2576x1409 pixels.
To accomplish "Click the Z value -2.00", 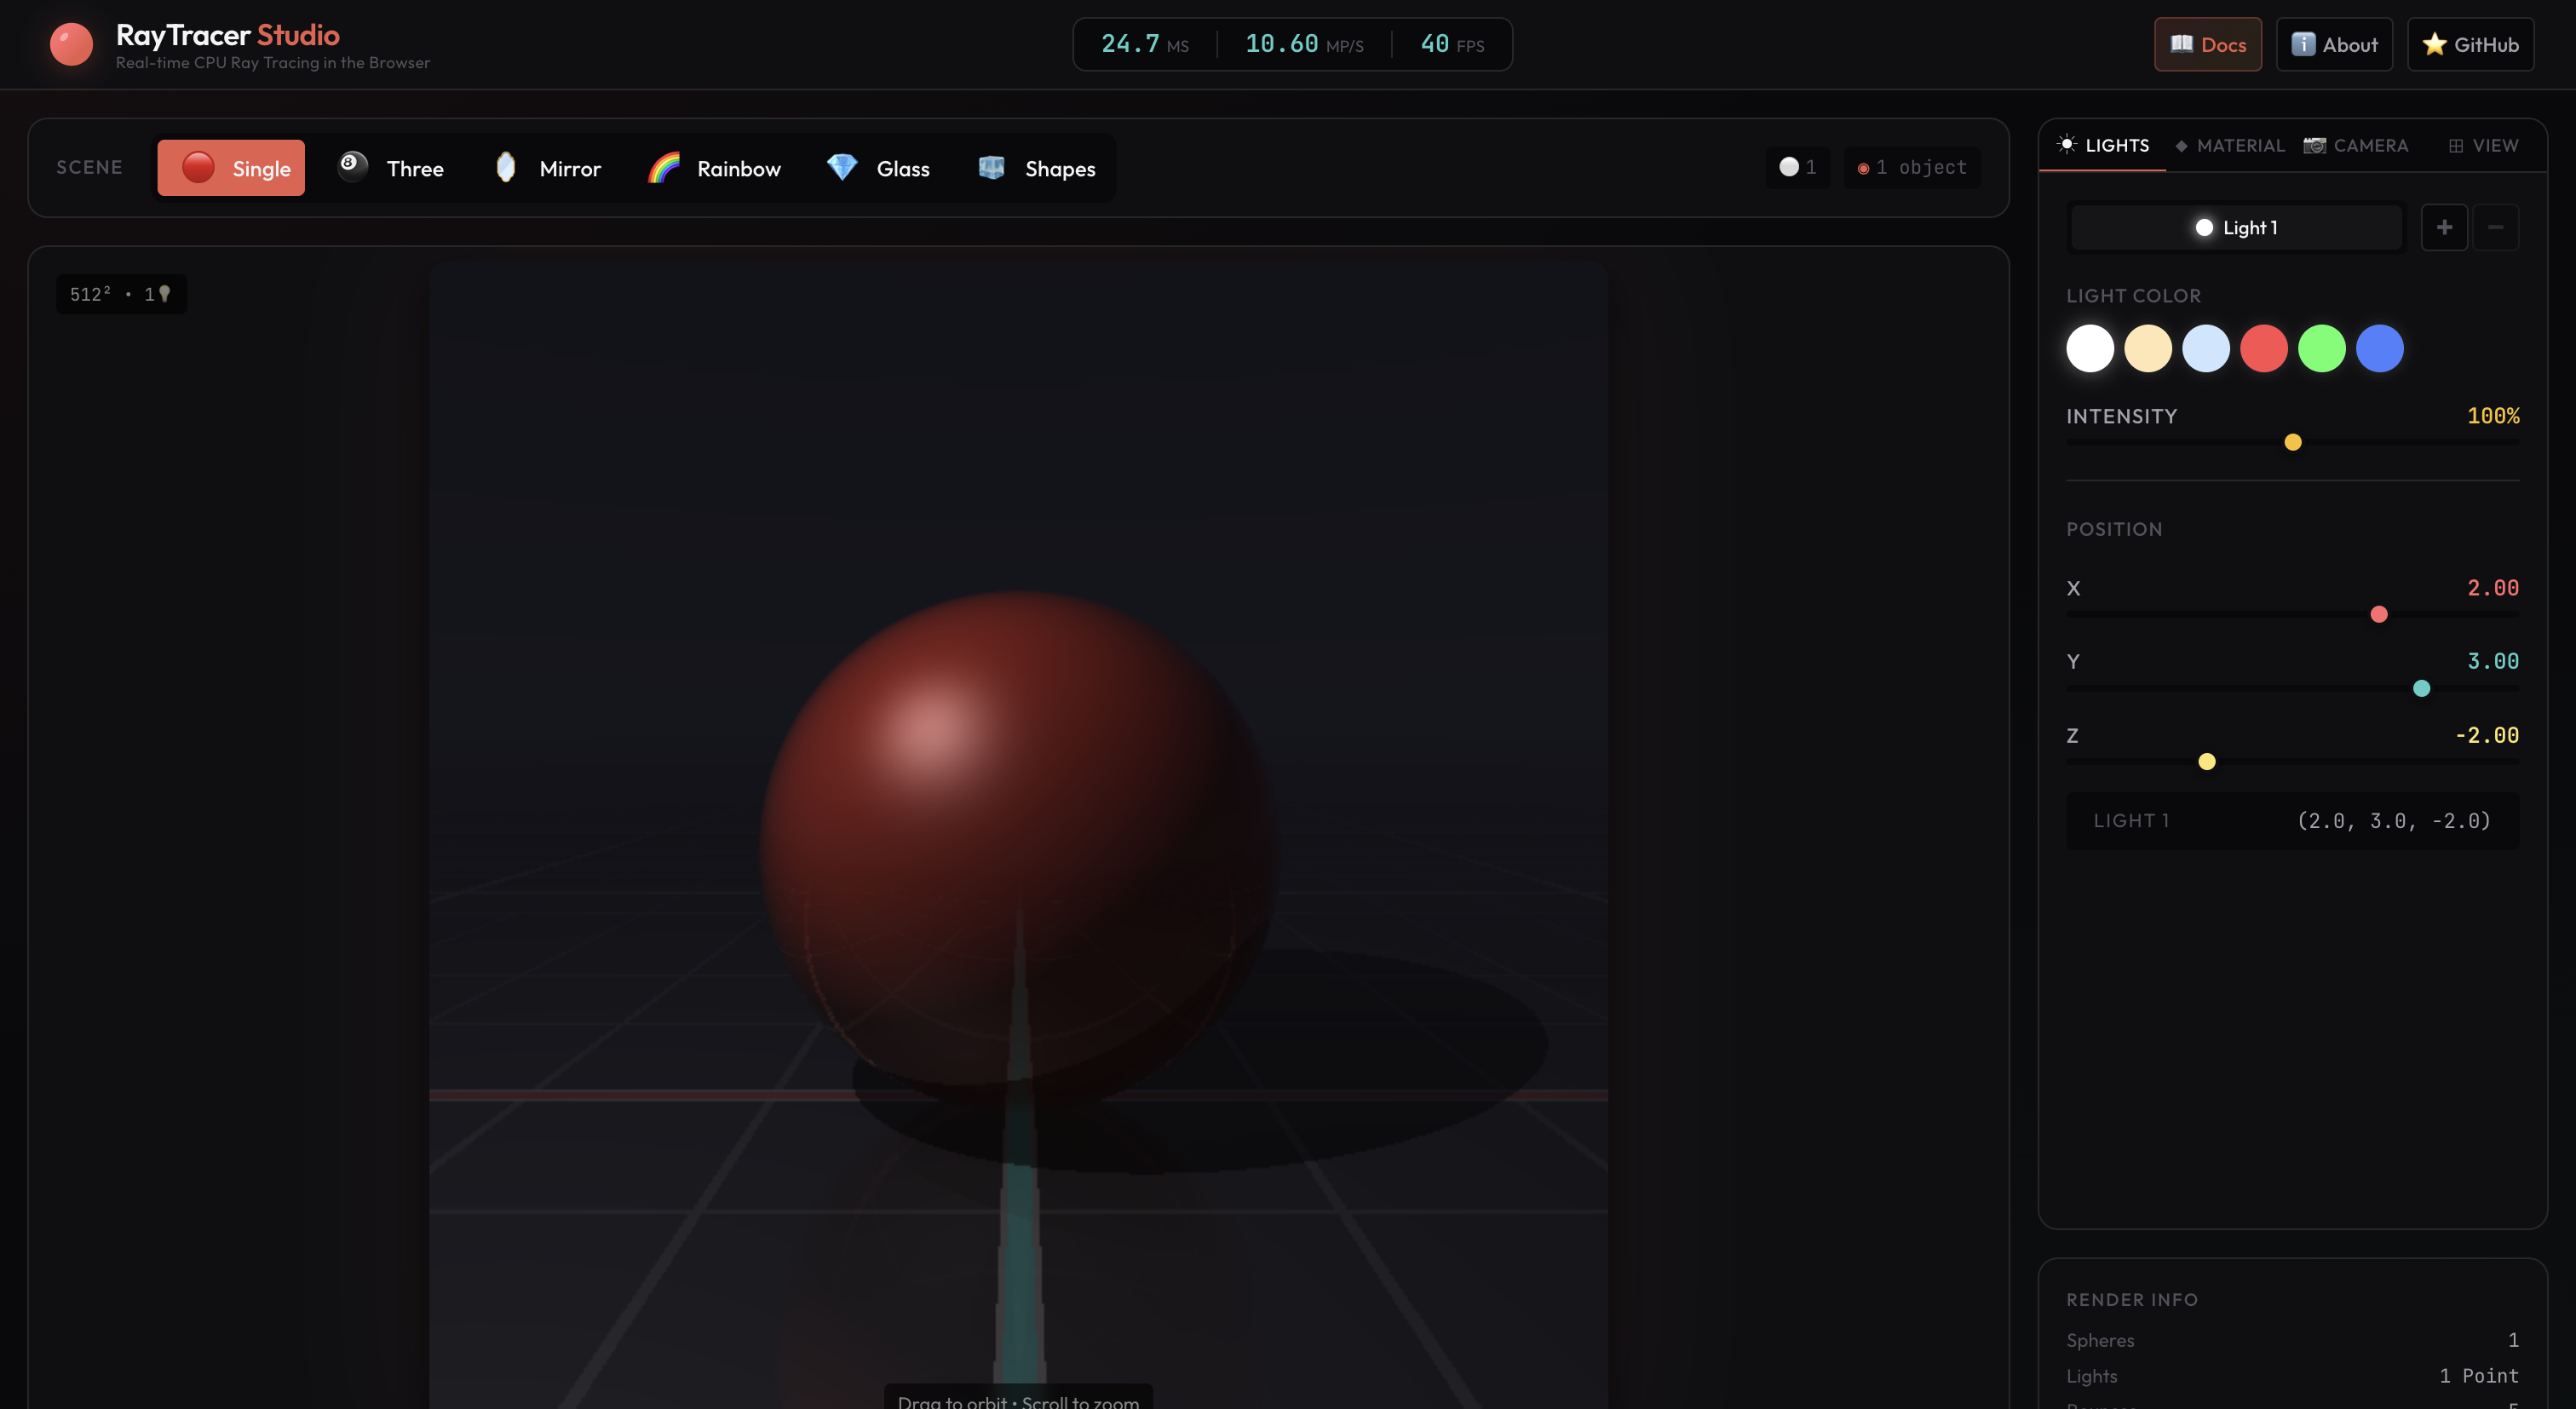I will (x=2486, y=735).
